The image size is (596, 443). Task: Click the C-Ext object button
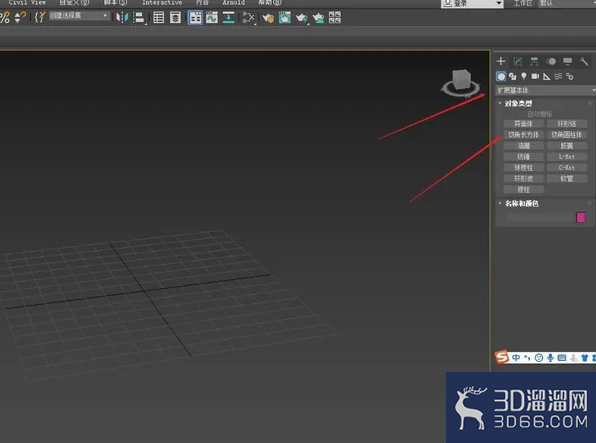point(567,168)
